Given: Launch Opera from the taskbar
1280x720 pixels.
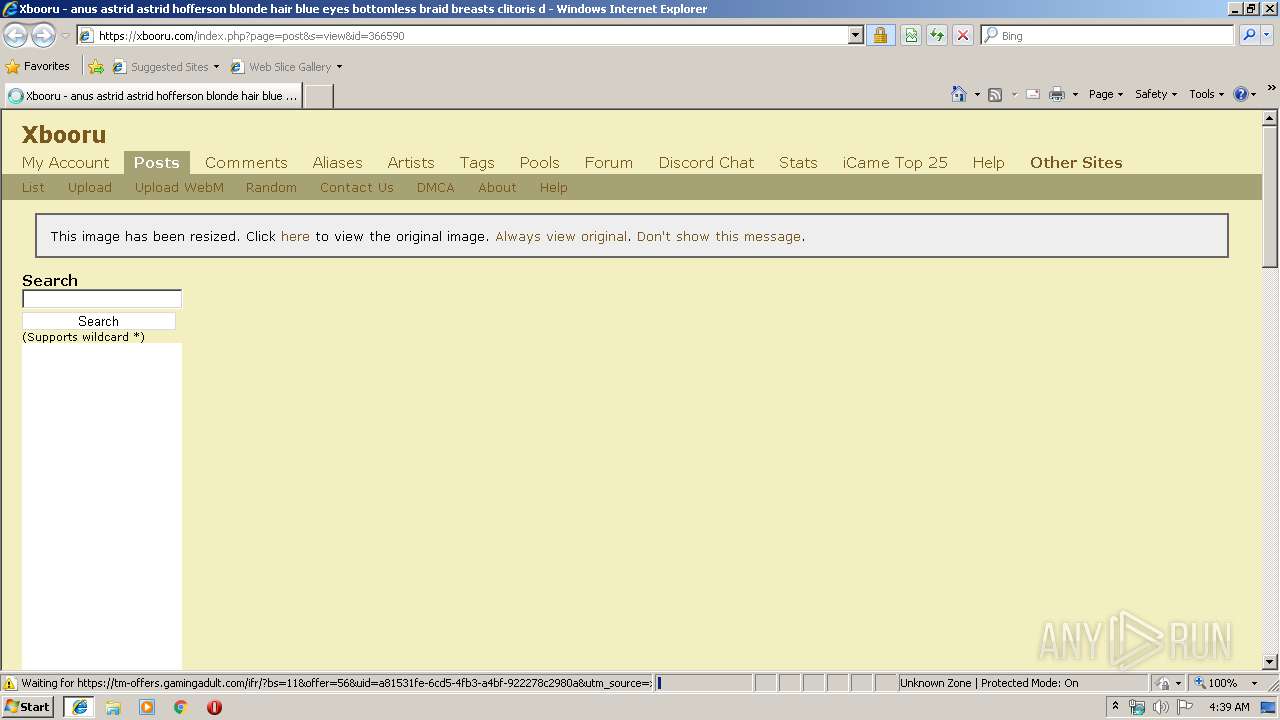Looking at the screenshot, I should tap(214, 707).
